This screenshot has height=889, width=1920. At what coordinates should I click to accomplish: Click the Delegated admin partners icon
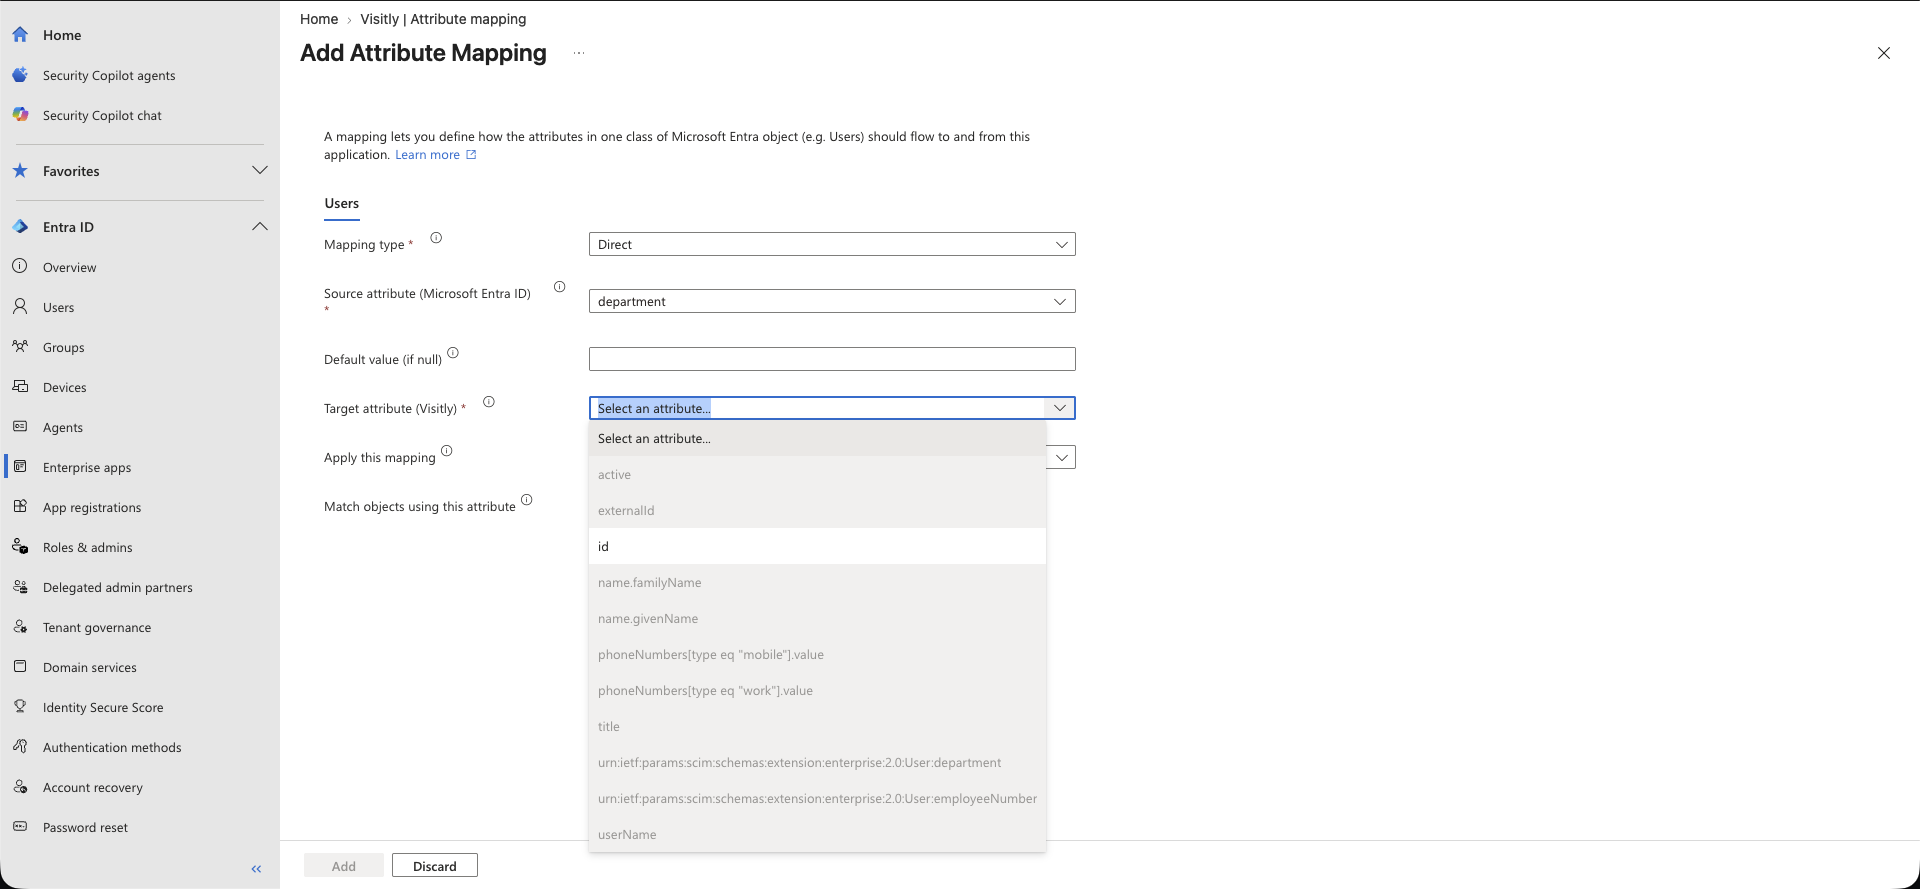coord(20,587)
